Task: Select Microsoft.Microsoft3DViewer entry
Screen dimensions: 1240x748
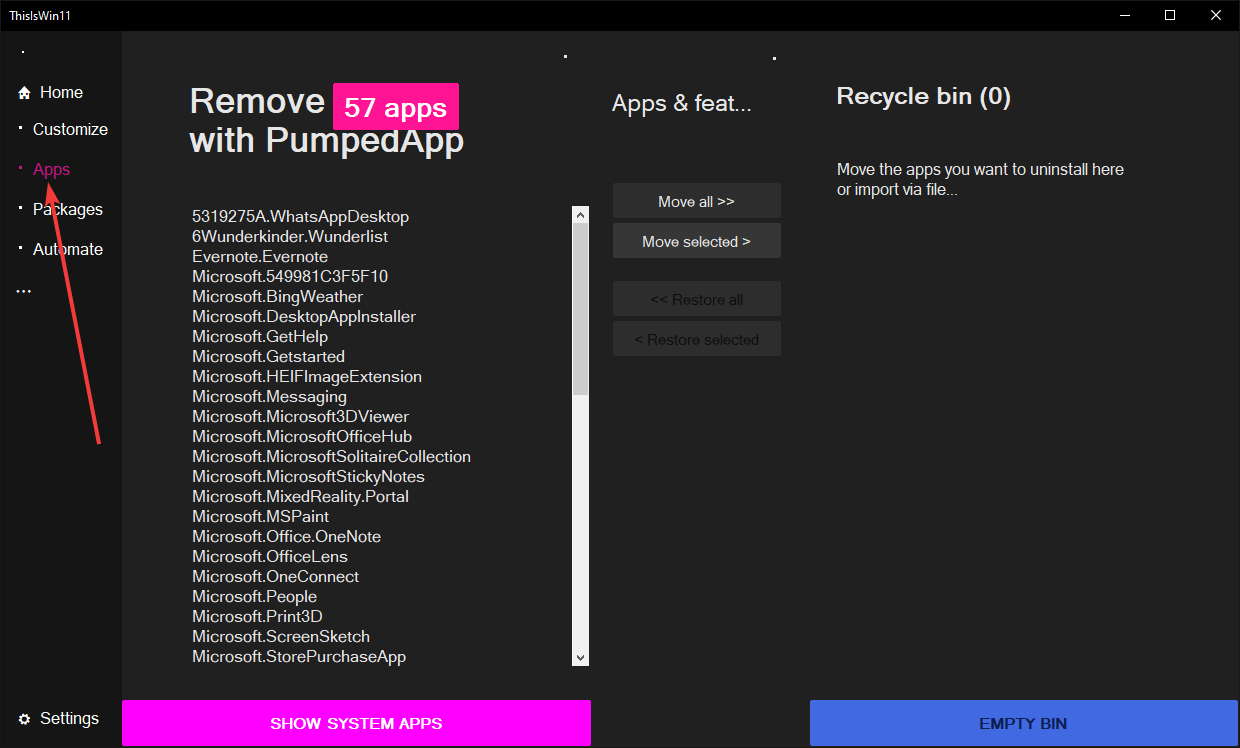Action: pos(300,416)
